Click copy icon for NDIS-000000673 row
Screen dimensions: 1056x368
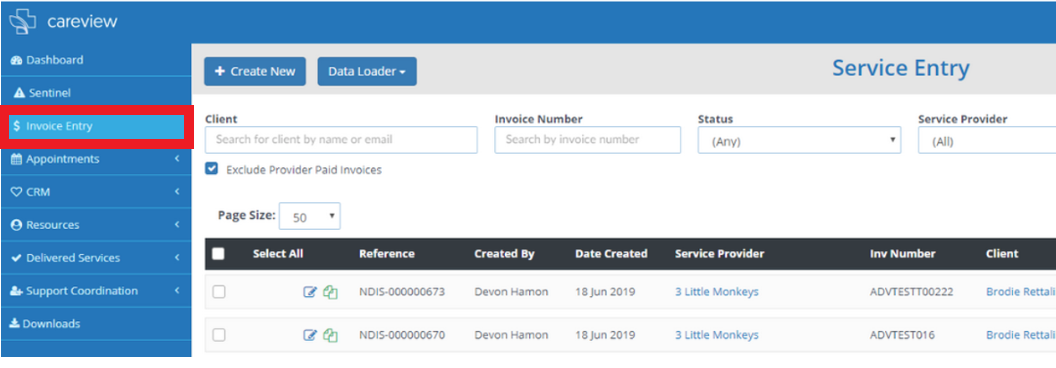[330, 292]
